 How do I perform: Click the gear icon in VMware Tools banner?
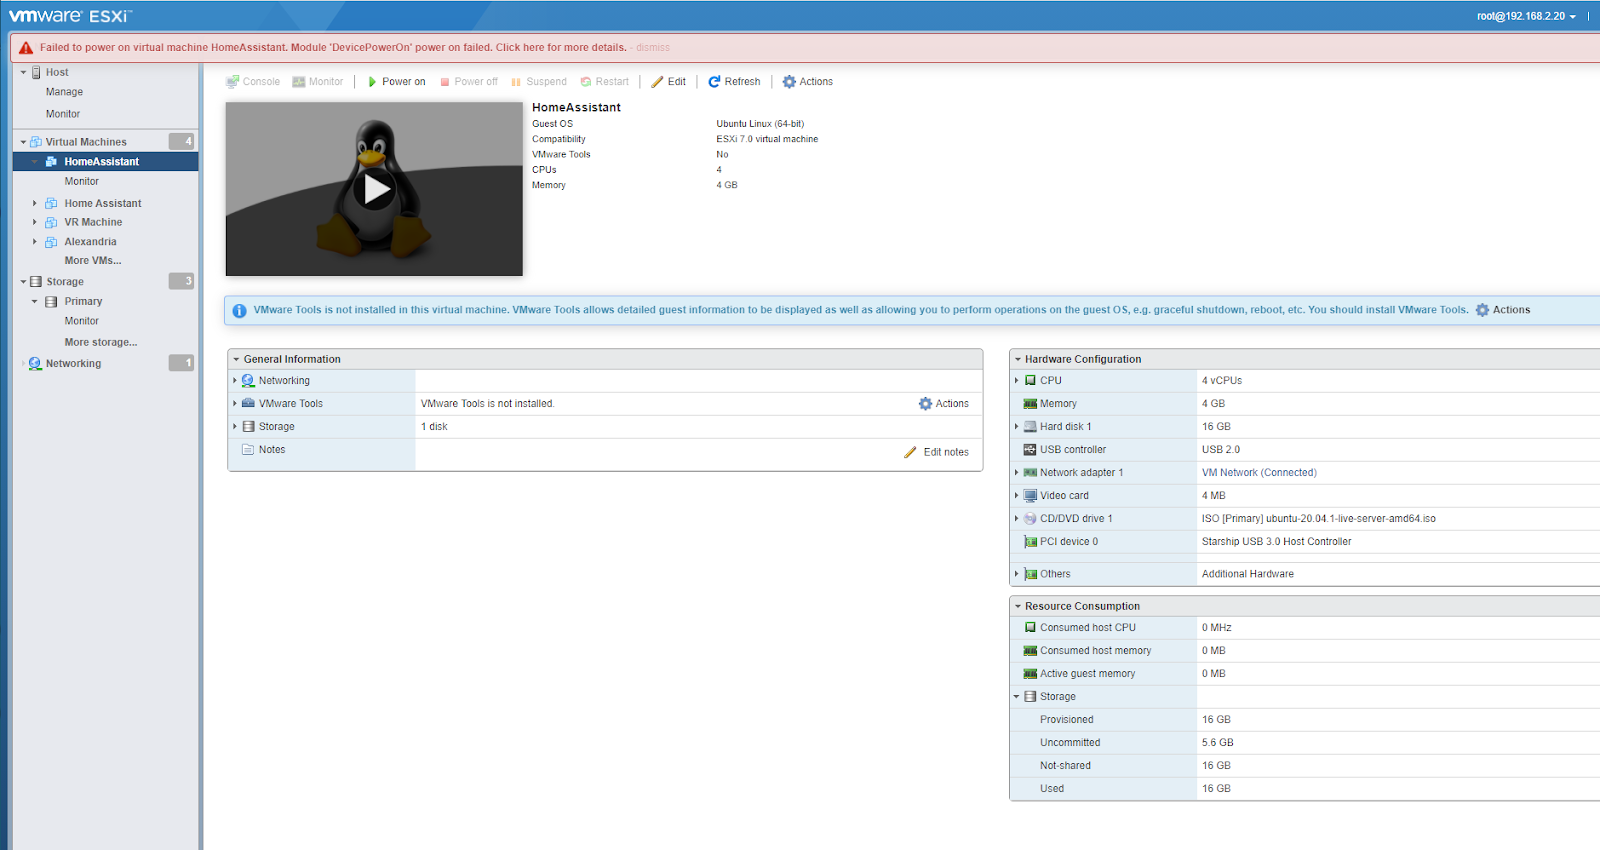1483,310
